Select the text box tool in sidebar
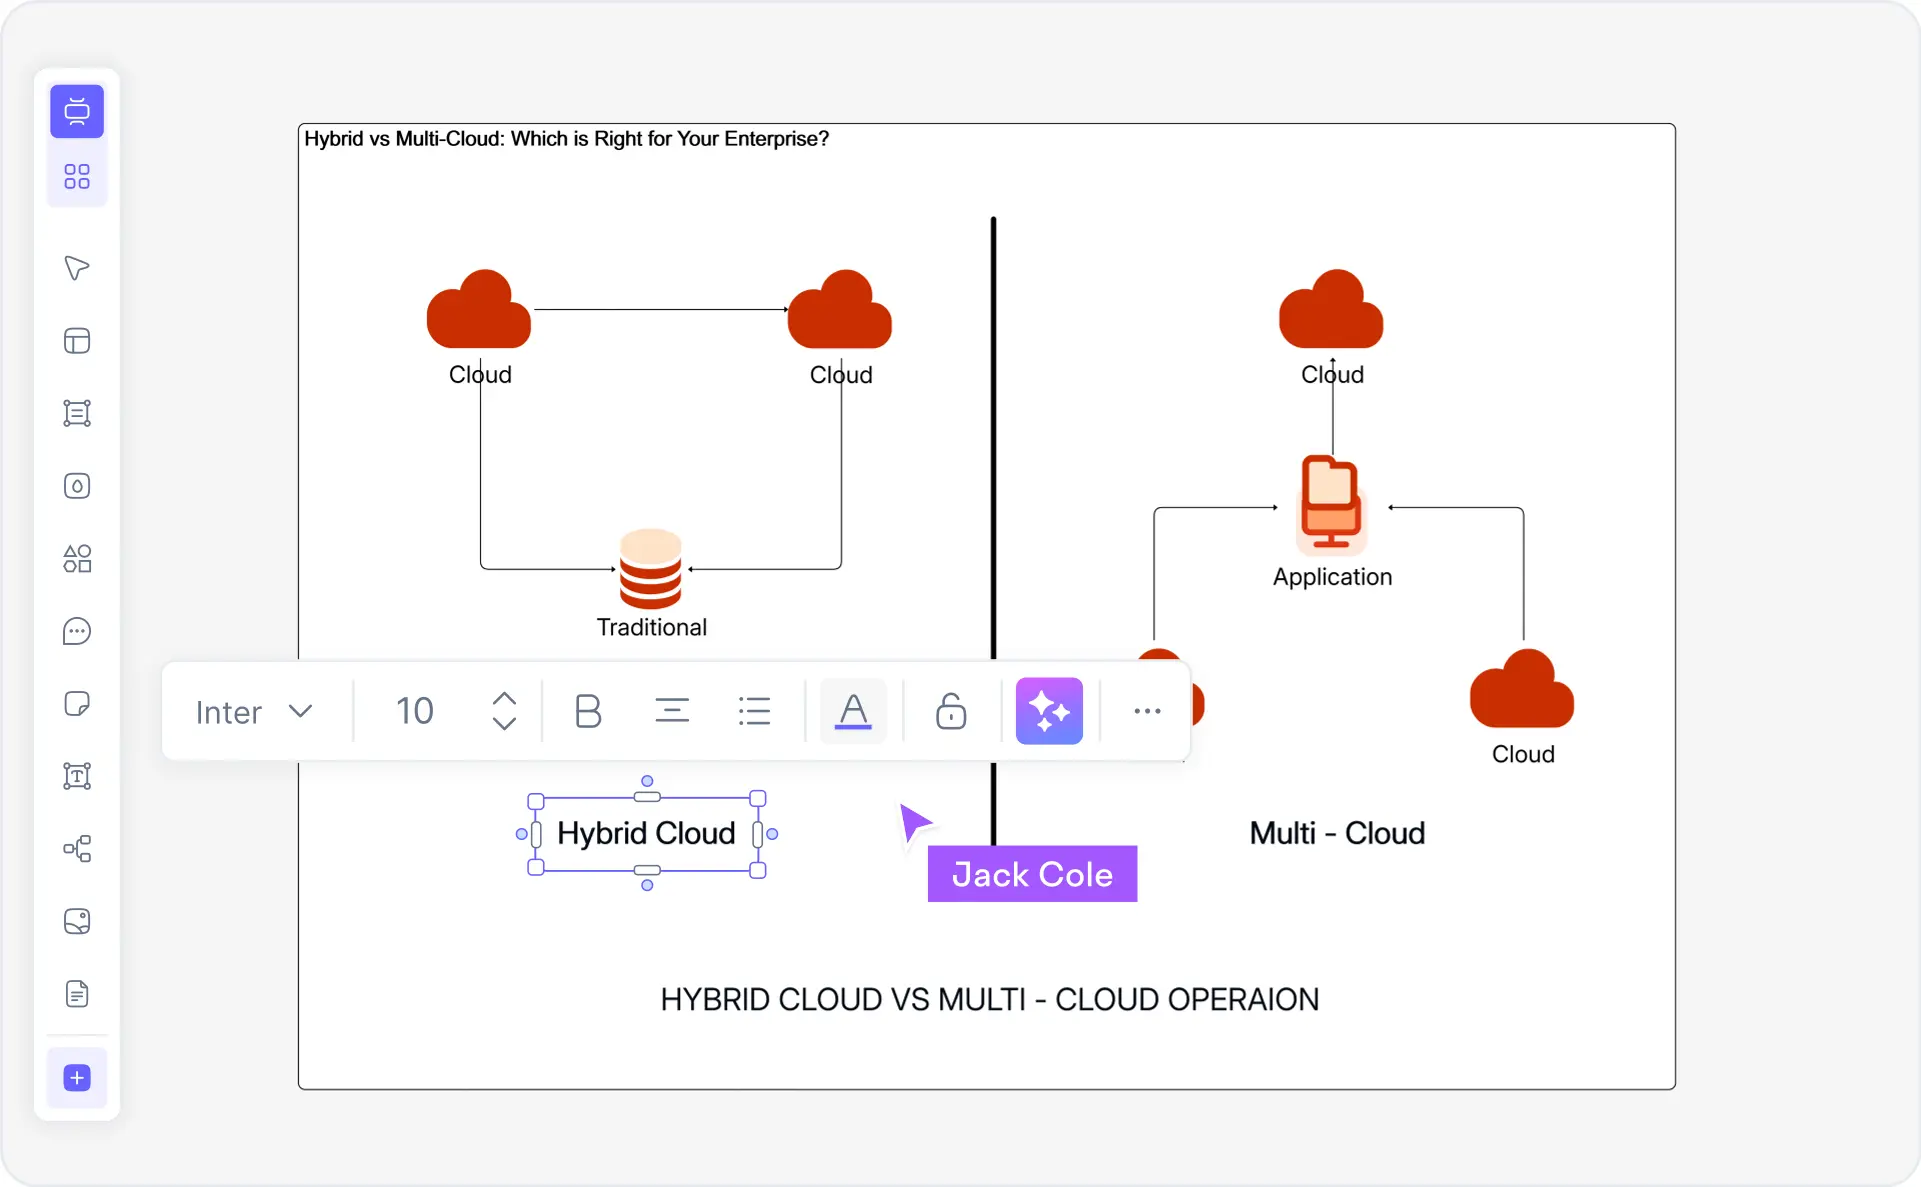Viewport: 1921px width, 1187px height. pos(77,776)
